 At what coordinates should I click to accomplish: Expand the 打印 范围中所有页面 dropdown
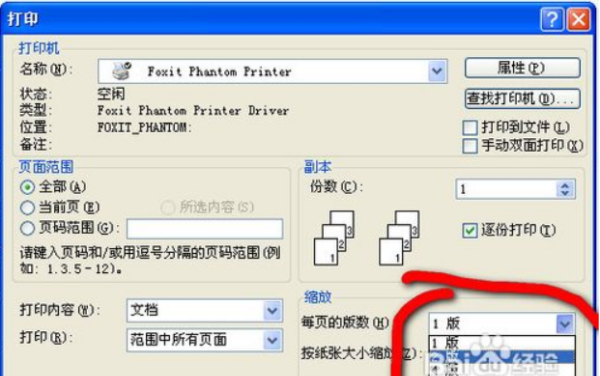[x=272, y=340]
